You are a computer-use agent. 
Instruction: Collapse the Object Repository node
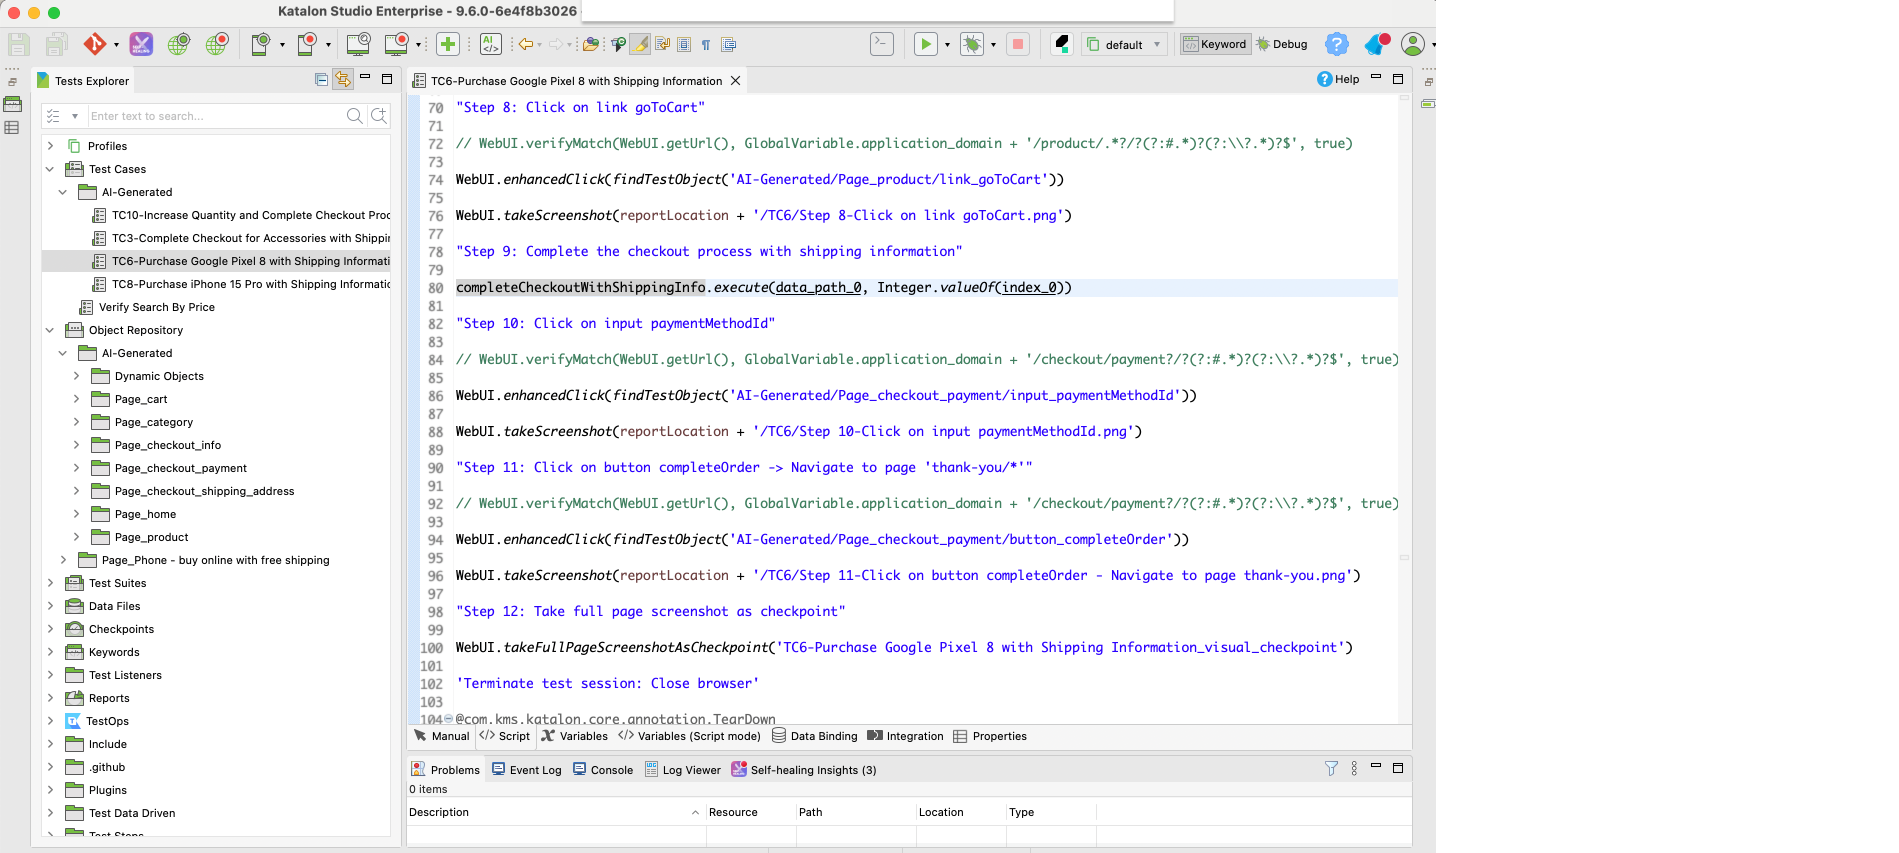coord(50,330)
